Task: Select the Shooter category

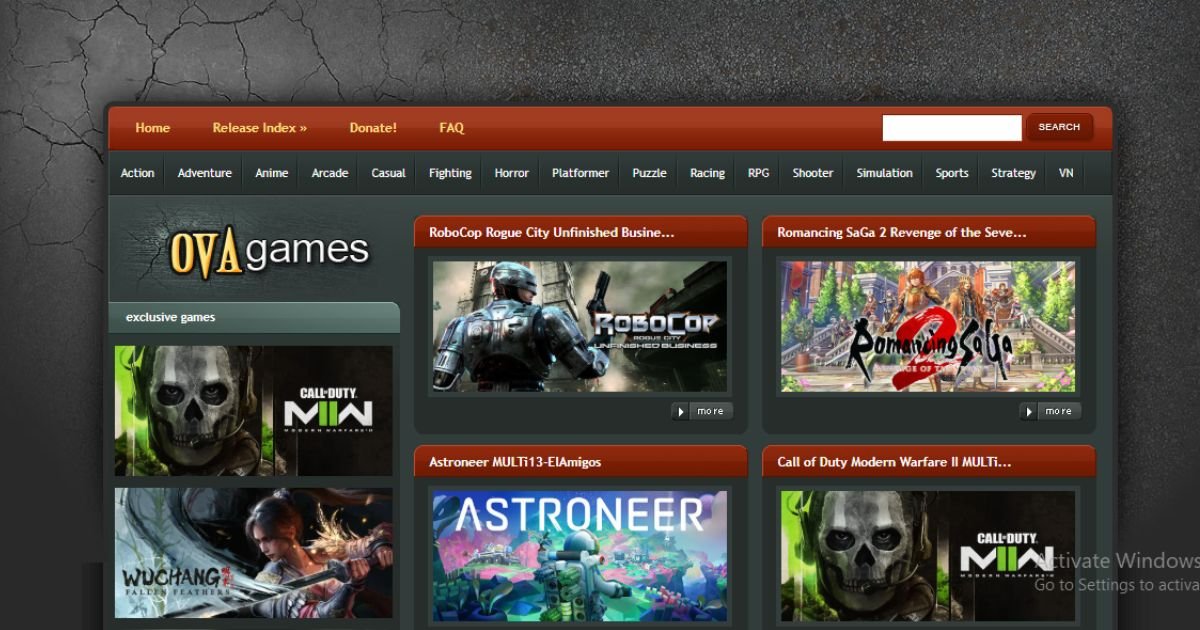Action: click(813, 173)
